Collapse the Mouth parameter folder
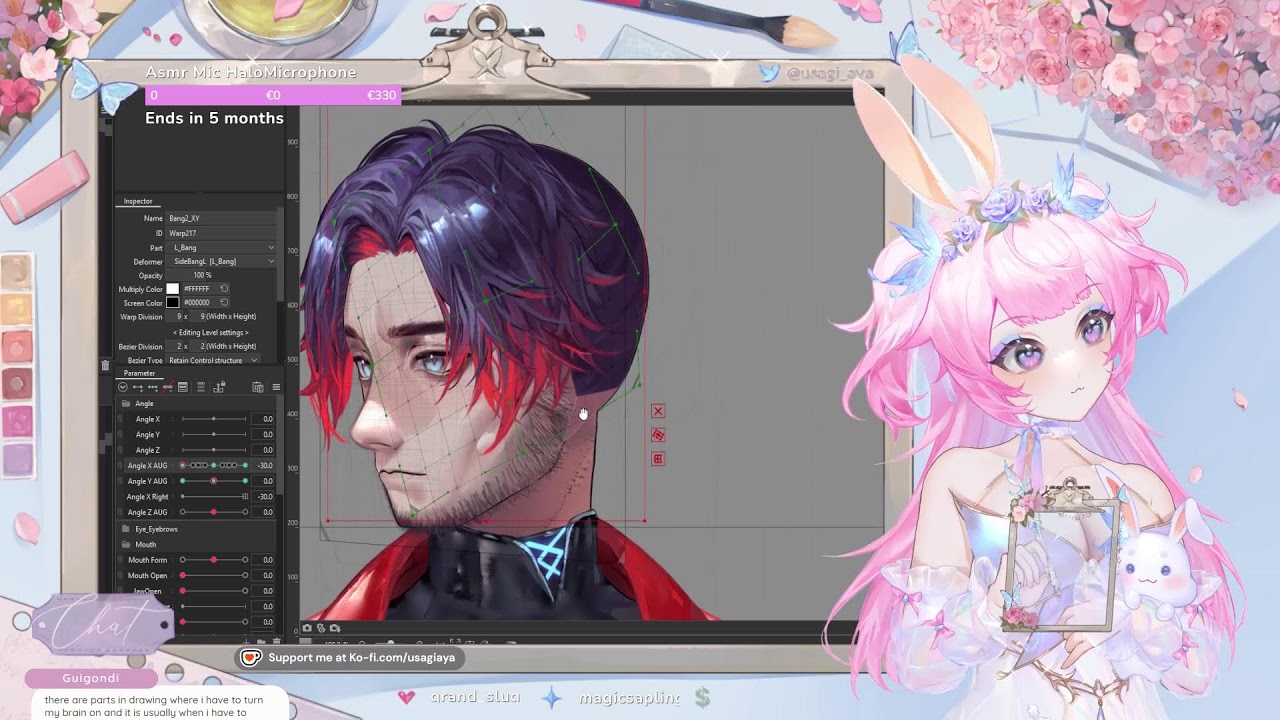 [126, 545]
